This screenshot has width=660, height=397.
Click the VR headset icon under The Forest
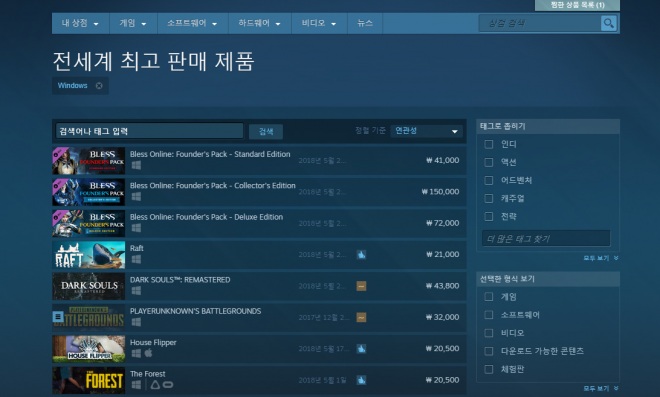[168, 384]
